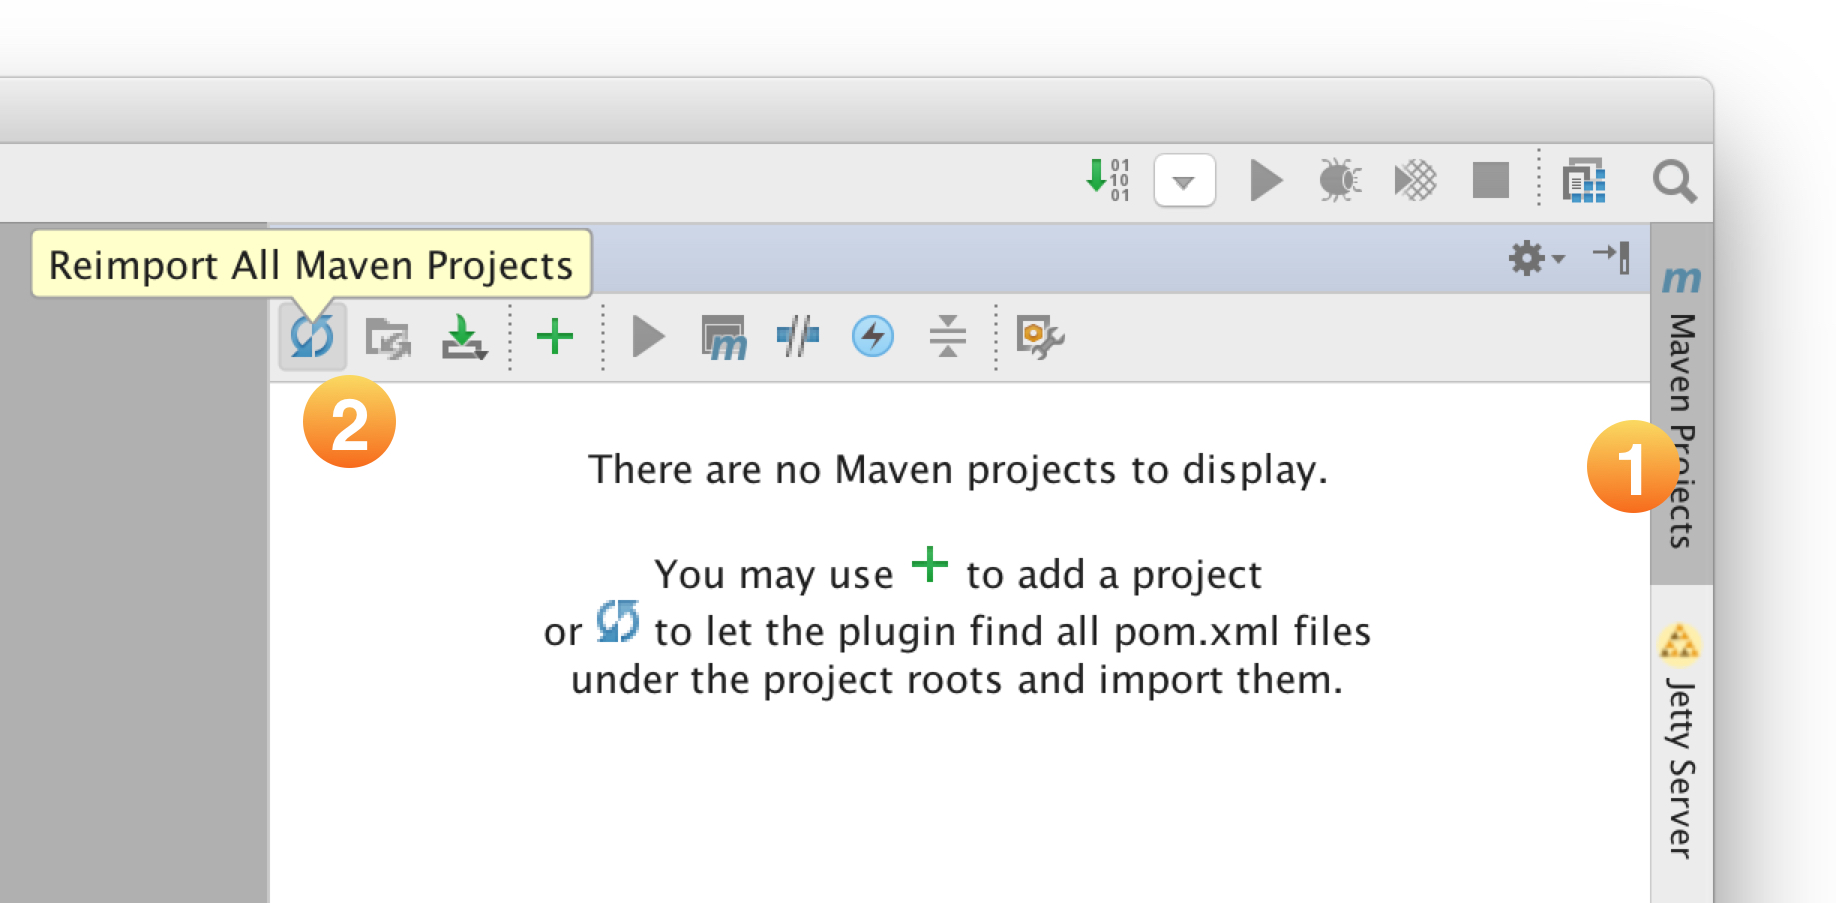This screenshot has height=903, width=1836.
Task: Run the selected configuration
Action: [x=1266, y=181]
